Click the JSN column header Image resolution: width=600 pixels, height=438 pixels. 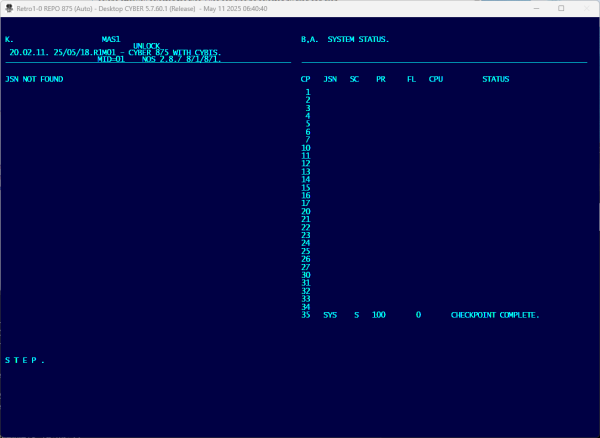(x=330, y=78)
